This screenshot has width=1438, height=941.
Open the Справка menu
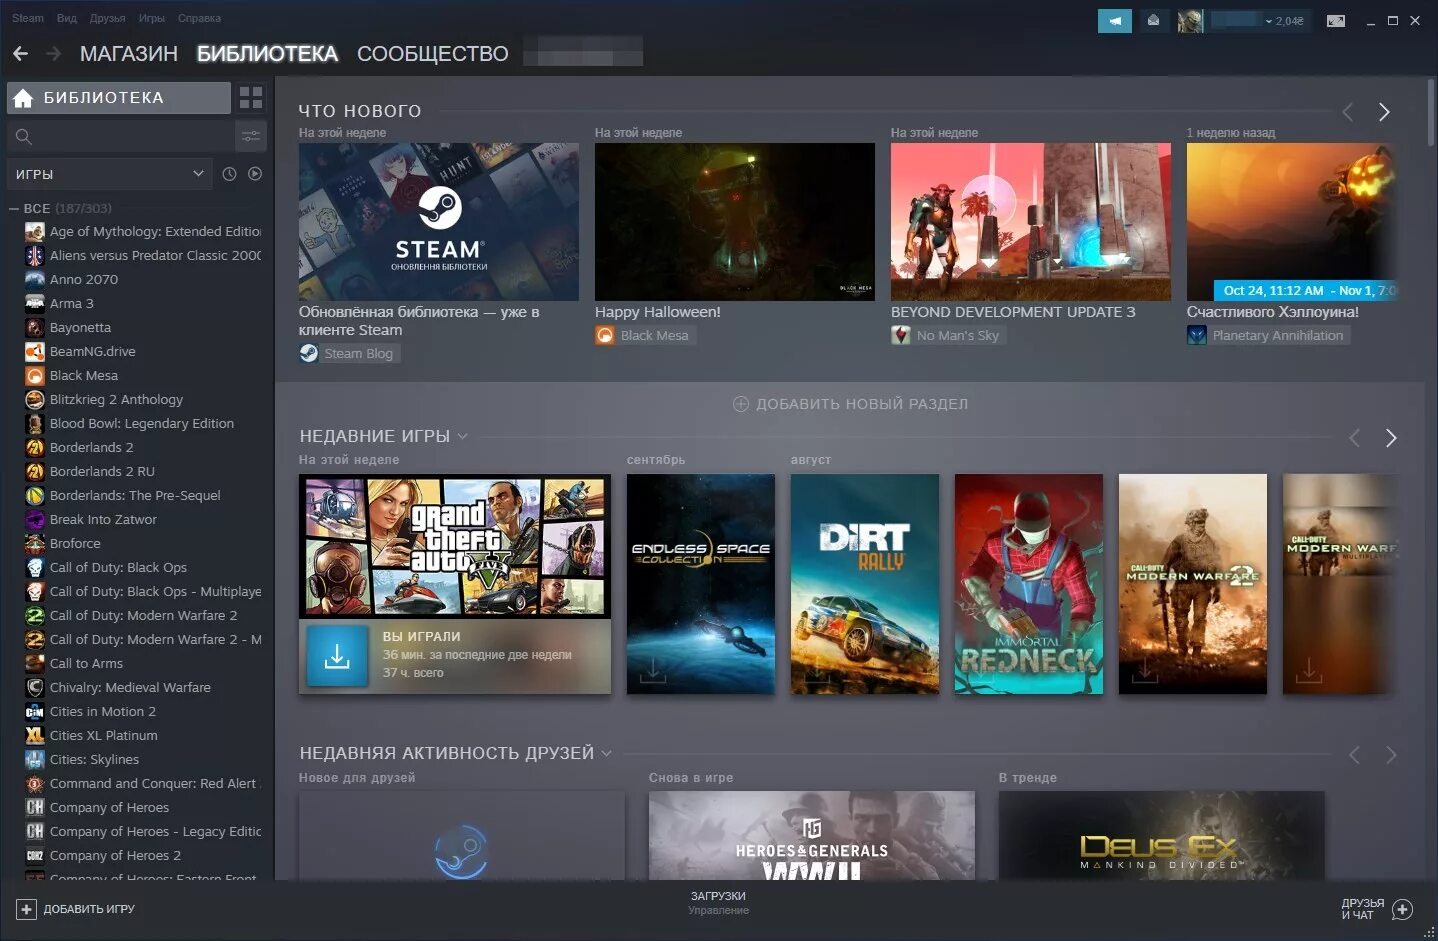tap(199, 18)
